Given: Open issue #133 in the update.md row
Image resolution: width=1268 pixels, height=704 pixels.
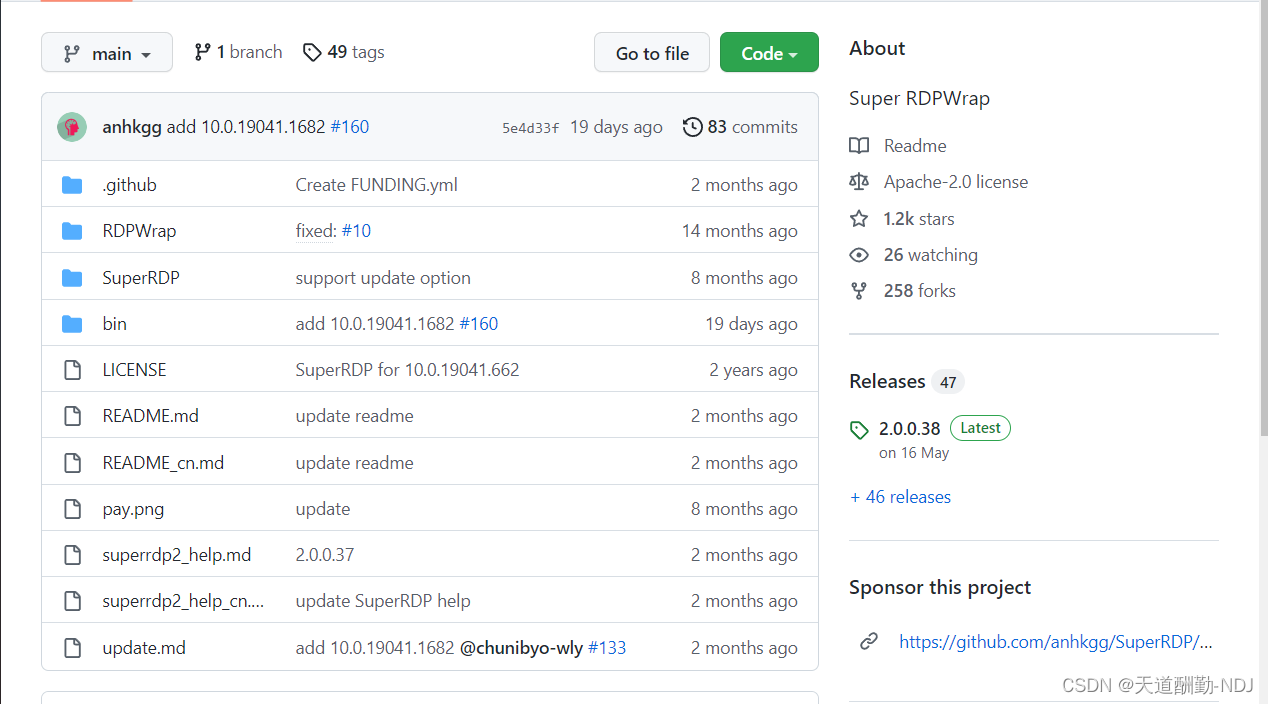Looking at the screenshot, I should (x=607, y=648).
